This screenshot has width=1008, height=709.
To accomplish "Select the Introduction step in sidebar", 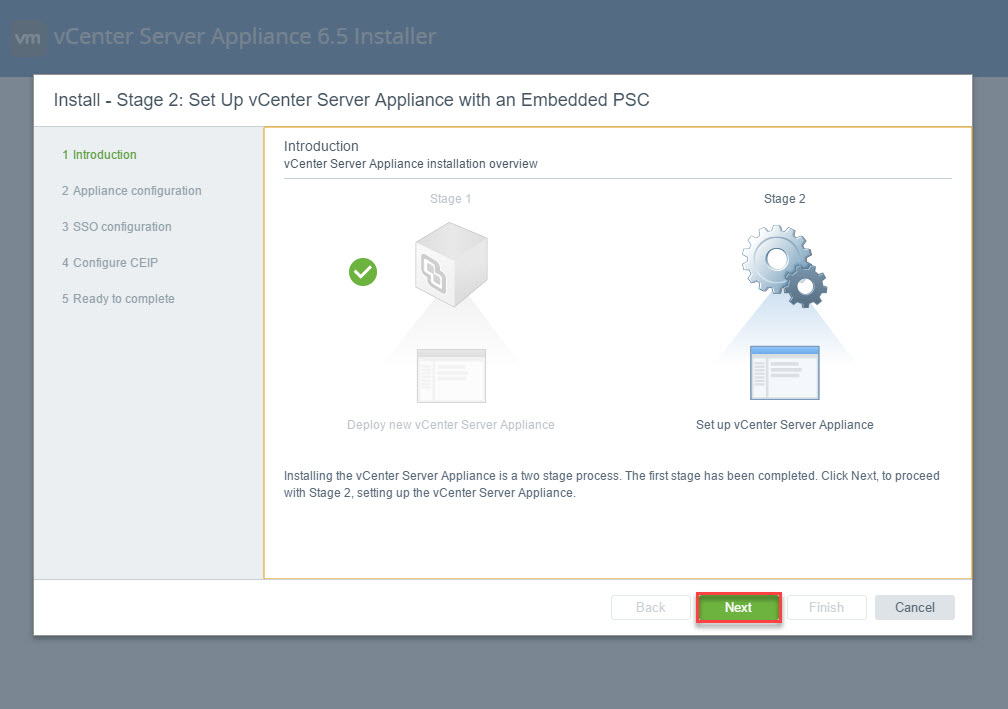I will click(x=99, y=155).
